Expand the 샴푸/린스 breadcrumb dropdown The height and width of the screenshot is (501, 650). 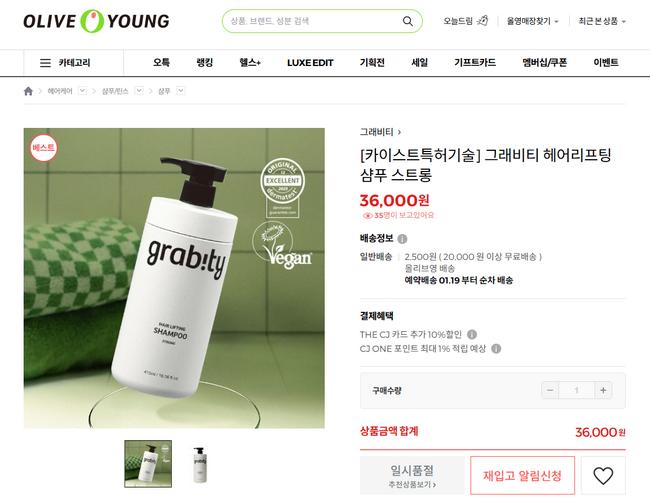point(139,91)
